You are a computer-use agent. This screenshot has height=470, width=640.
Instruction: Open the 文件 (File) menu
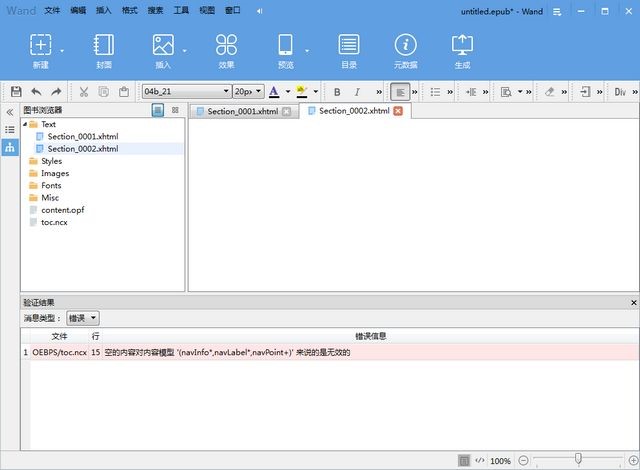[52, 9]
